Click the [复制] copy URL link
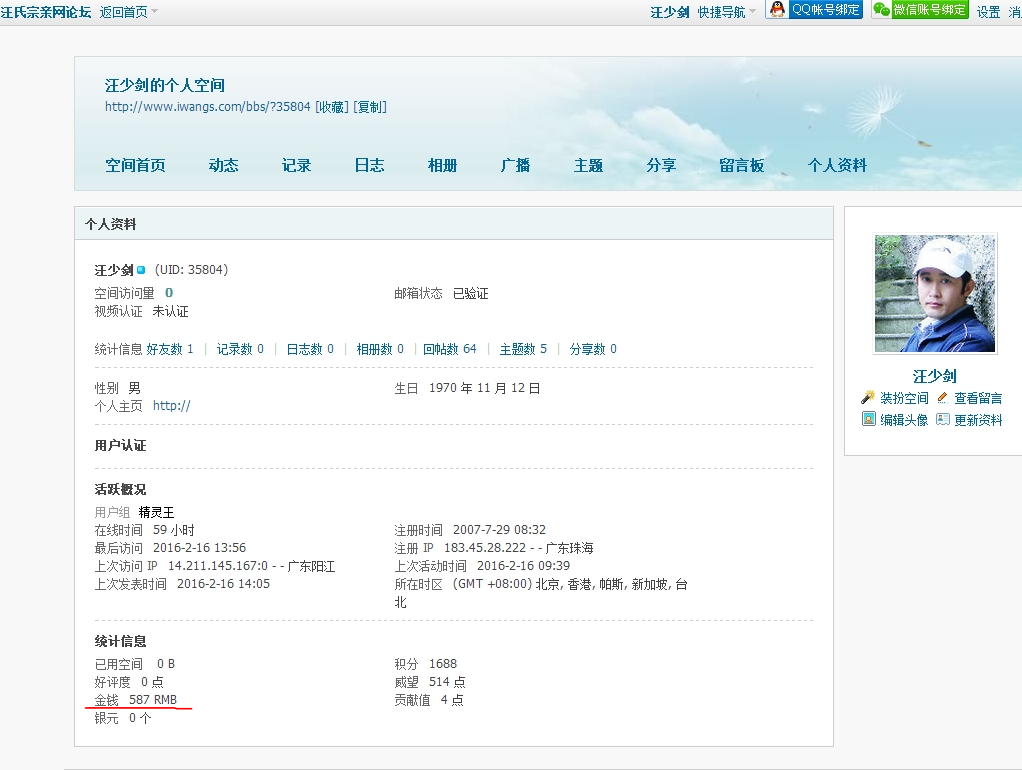 pos(370,107)
